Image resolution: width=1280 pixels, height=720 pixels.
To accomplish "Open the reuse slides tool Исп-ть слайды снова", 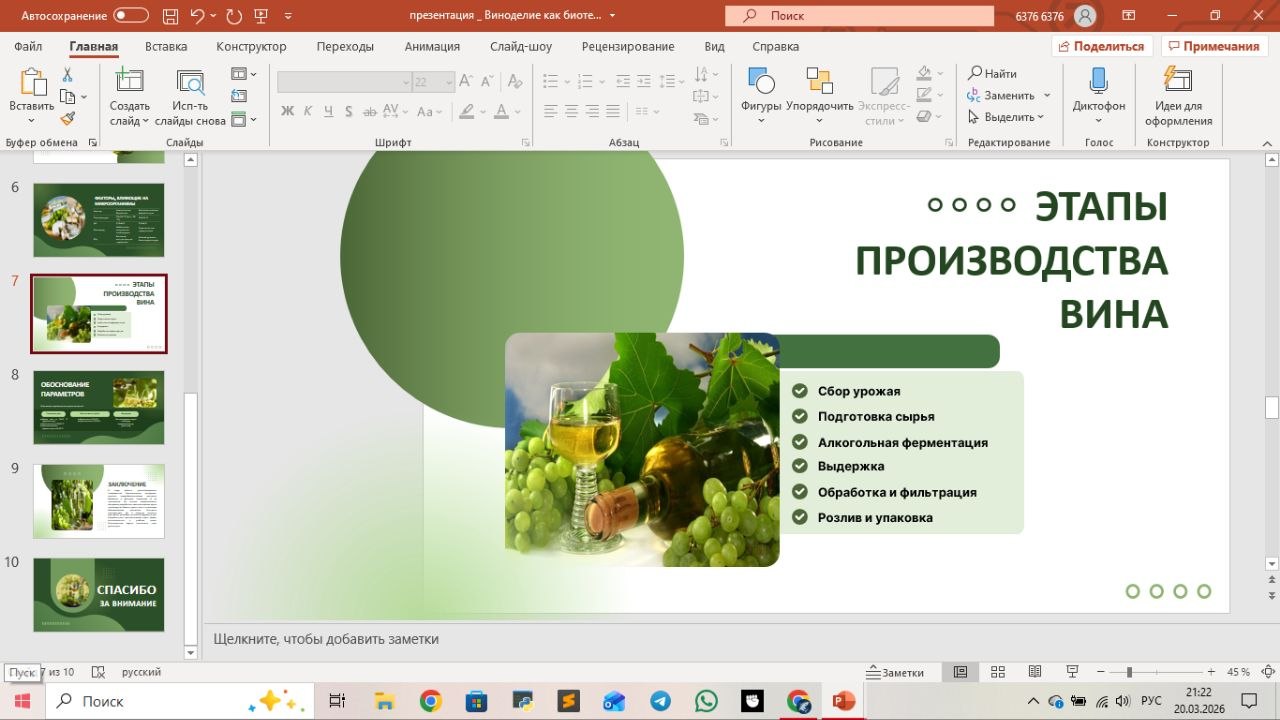I will pyautogui.click(x=190, y=98).
